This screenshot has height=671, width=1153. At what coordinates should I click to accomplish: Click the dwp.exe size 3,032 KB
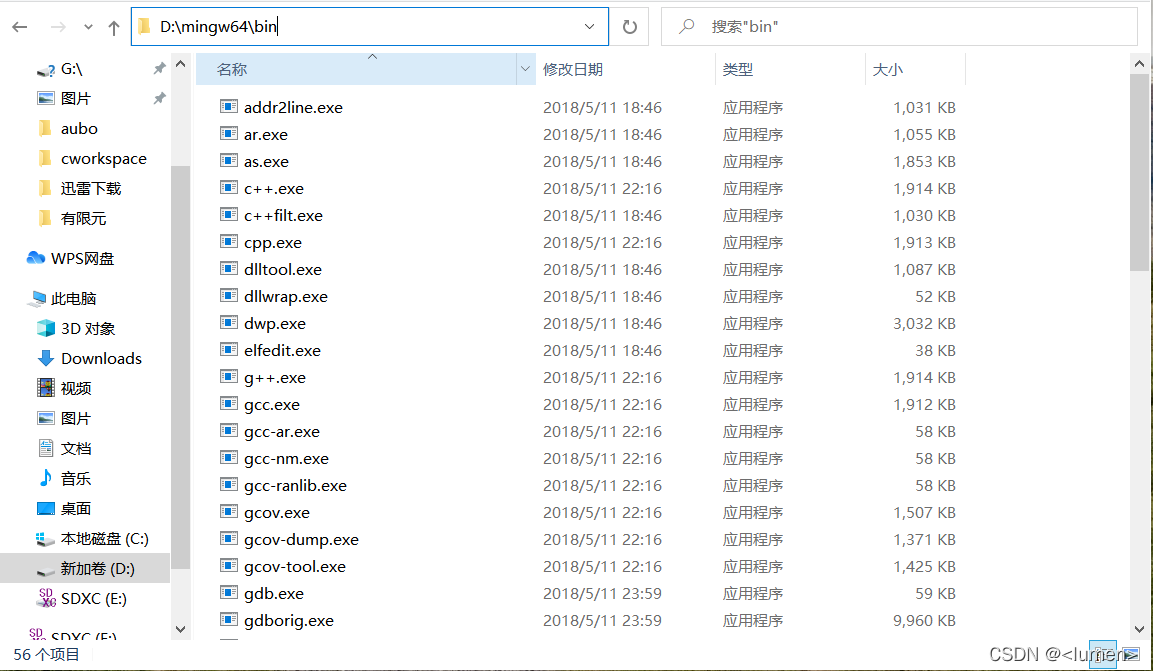[924, 323]
